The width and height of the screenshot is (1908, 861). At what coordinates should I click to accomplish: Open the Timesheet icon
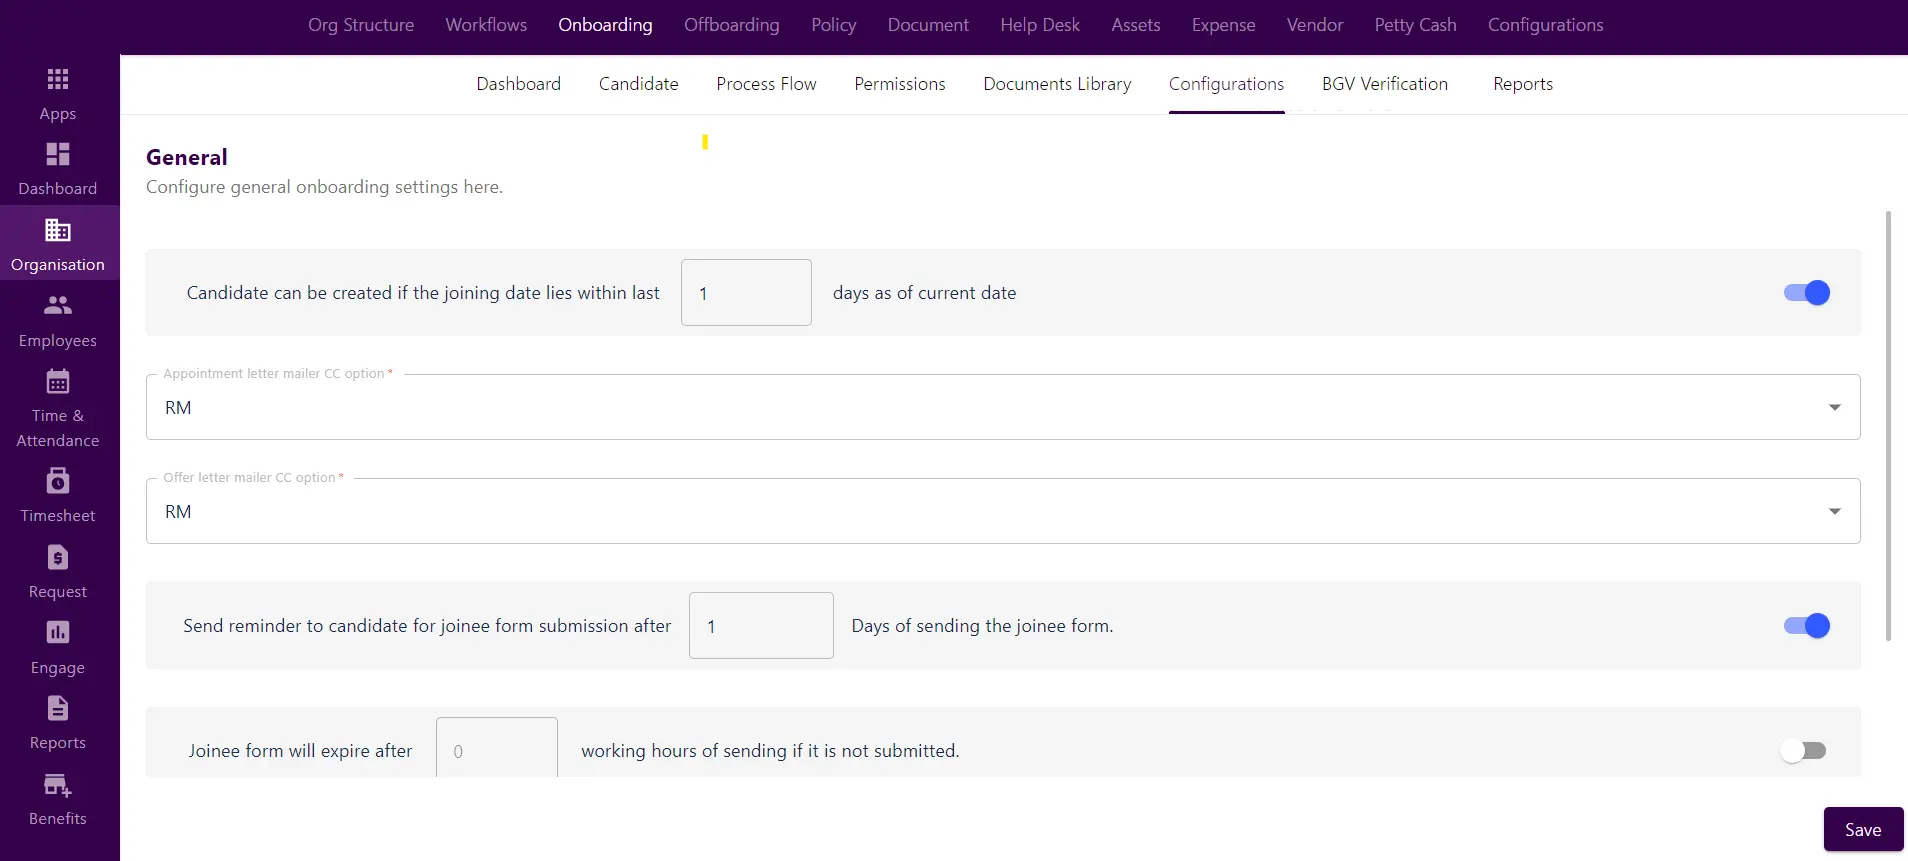(58, 481)
